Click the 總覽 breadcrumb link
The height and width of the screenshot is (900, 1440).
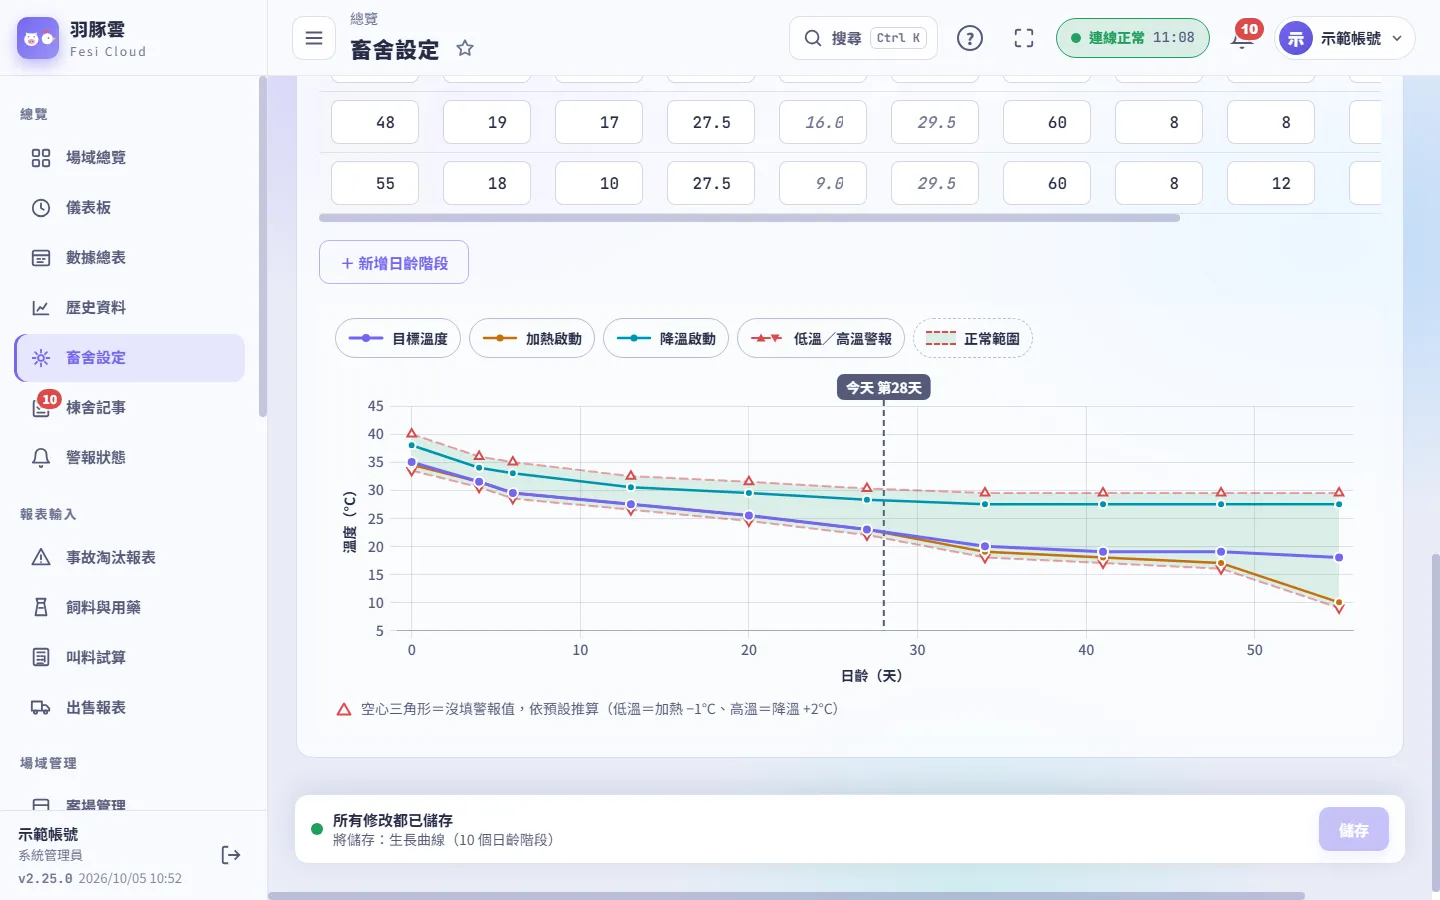click(x=364, y=19)
